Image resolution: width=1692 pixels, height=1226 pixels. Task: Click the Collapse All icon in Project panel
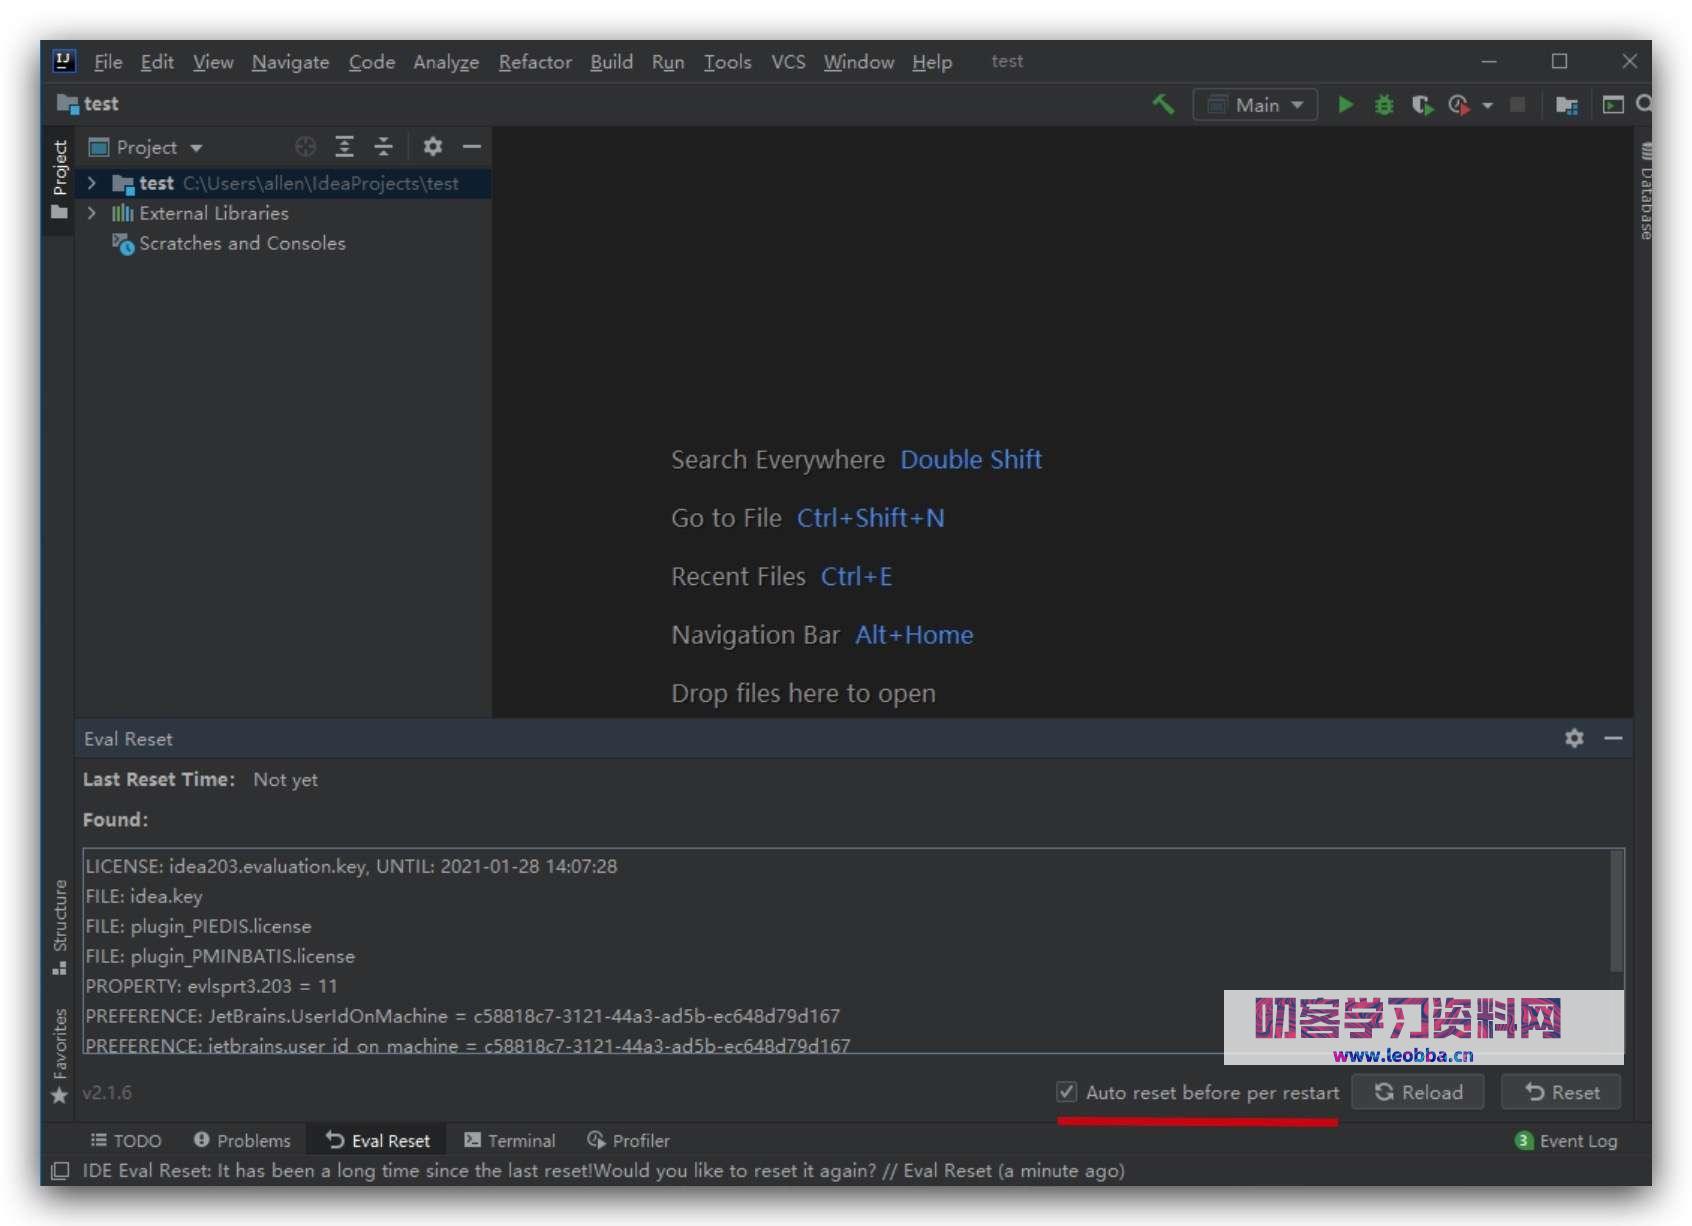tap(384, 147)
